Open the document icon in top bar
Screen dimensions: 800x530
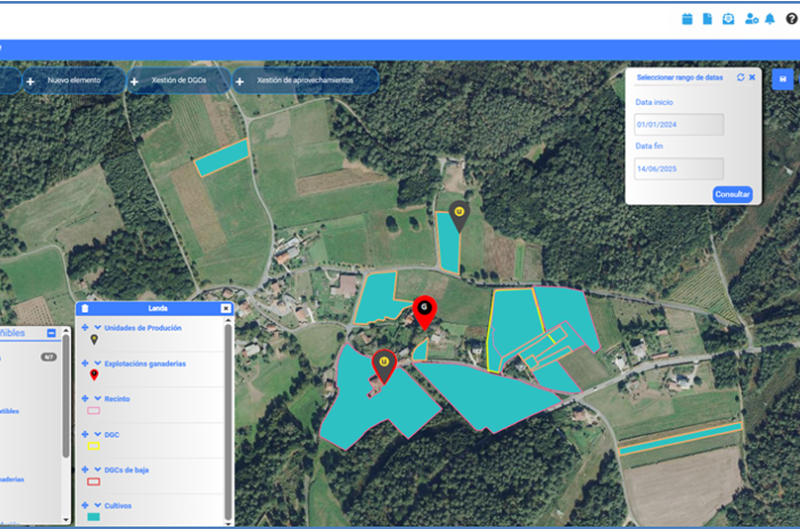pyautogui.click(x=707, y=19)
